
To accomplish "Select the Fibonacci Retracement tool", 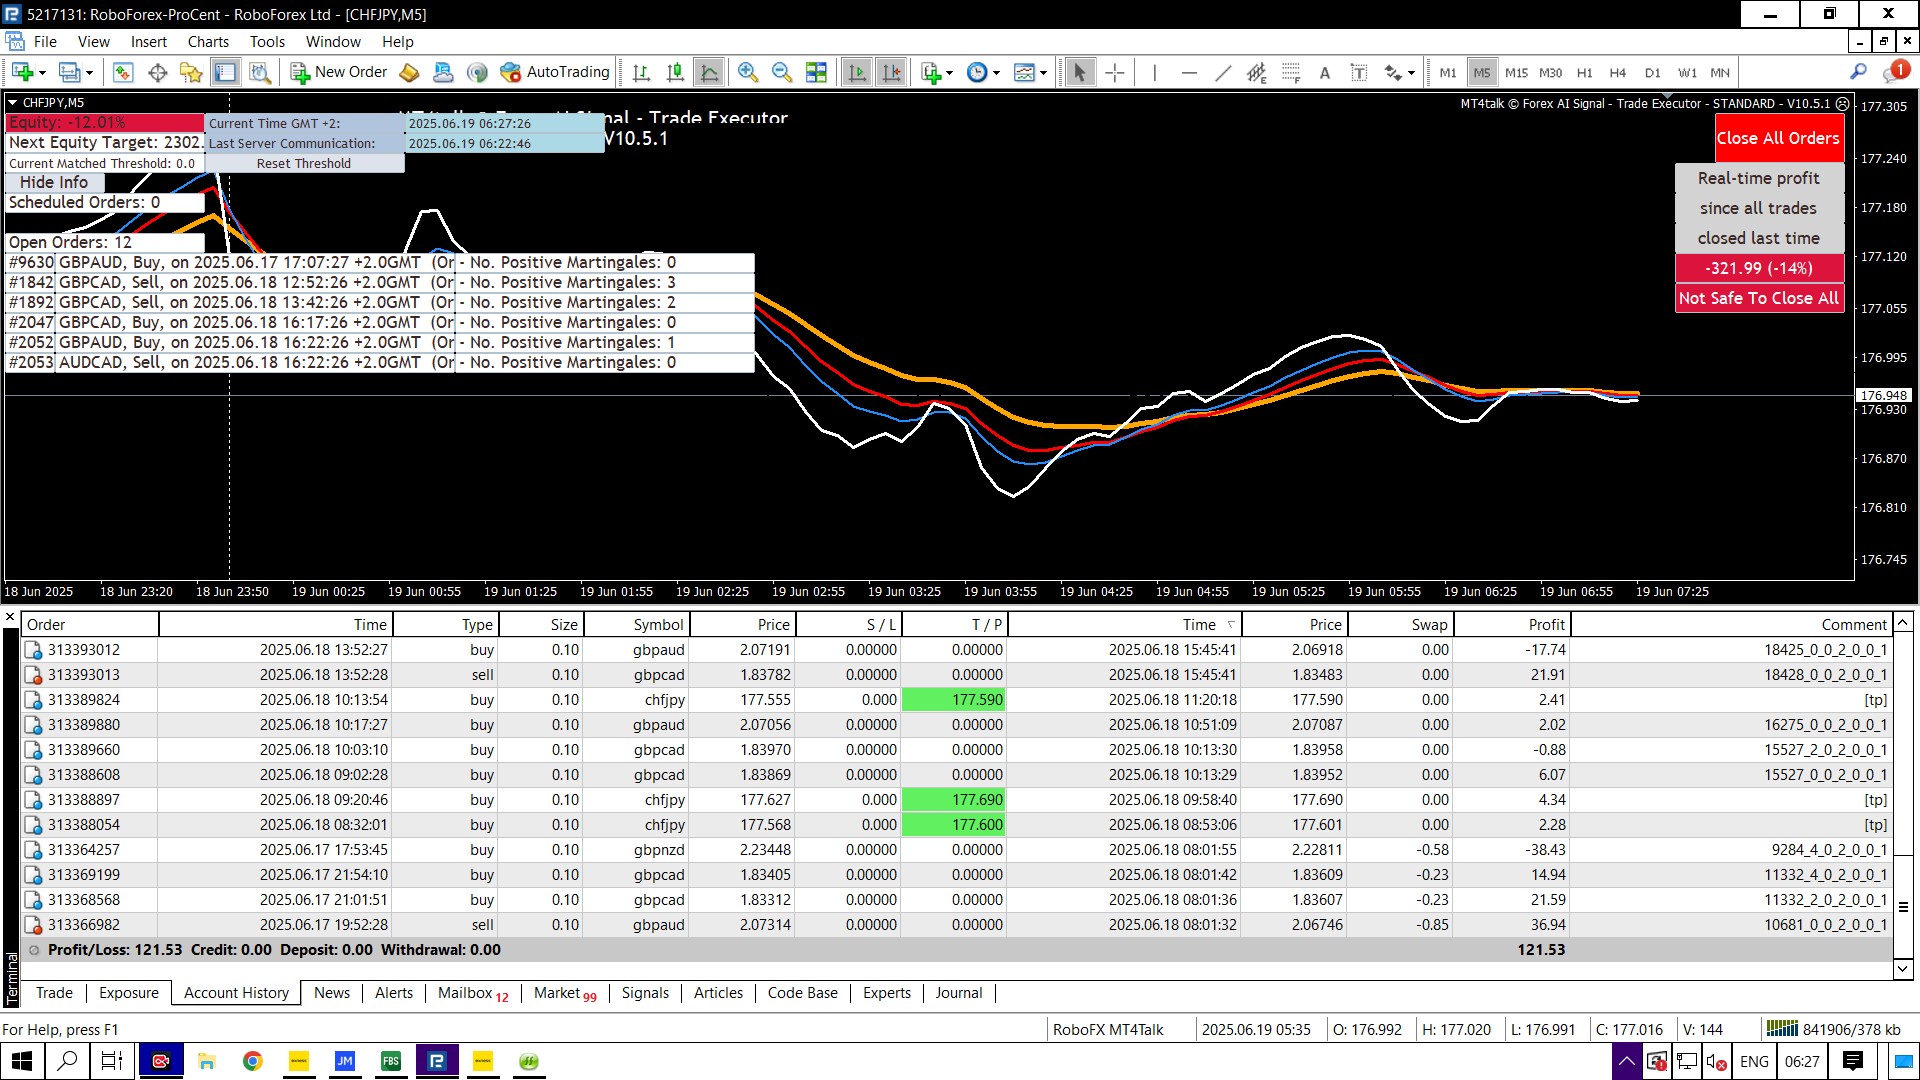I will (x=1291, y=72).
